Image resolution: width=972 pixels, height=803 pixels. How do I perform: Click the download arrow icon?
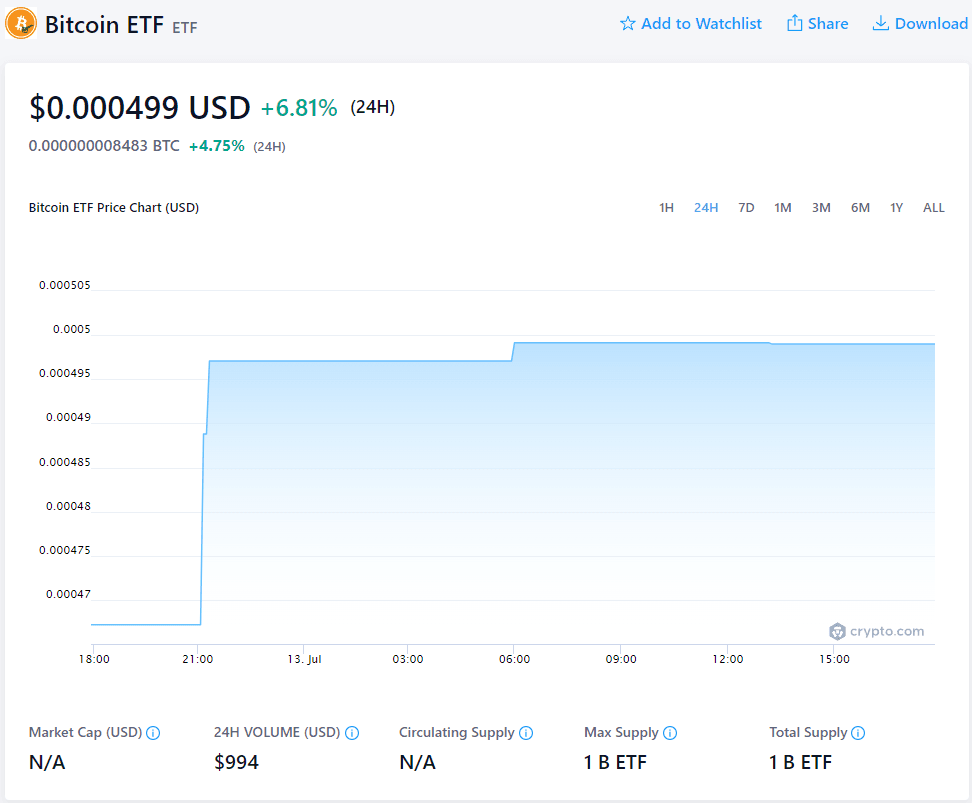coord(881,23)
